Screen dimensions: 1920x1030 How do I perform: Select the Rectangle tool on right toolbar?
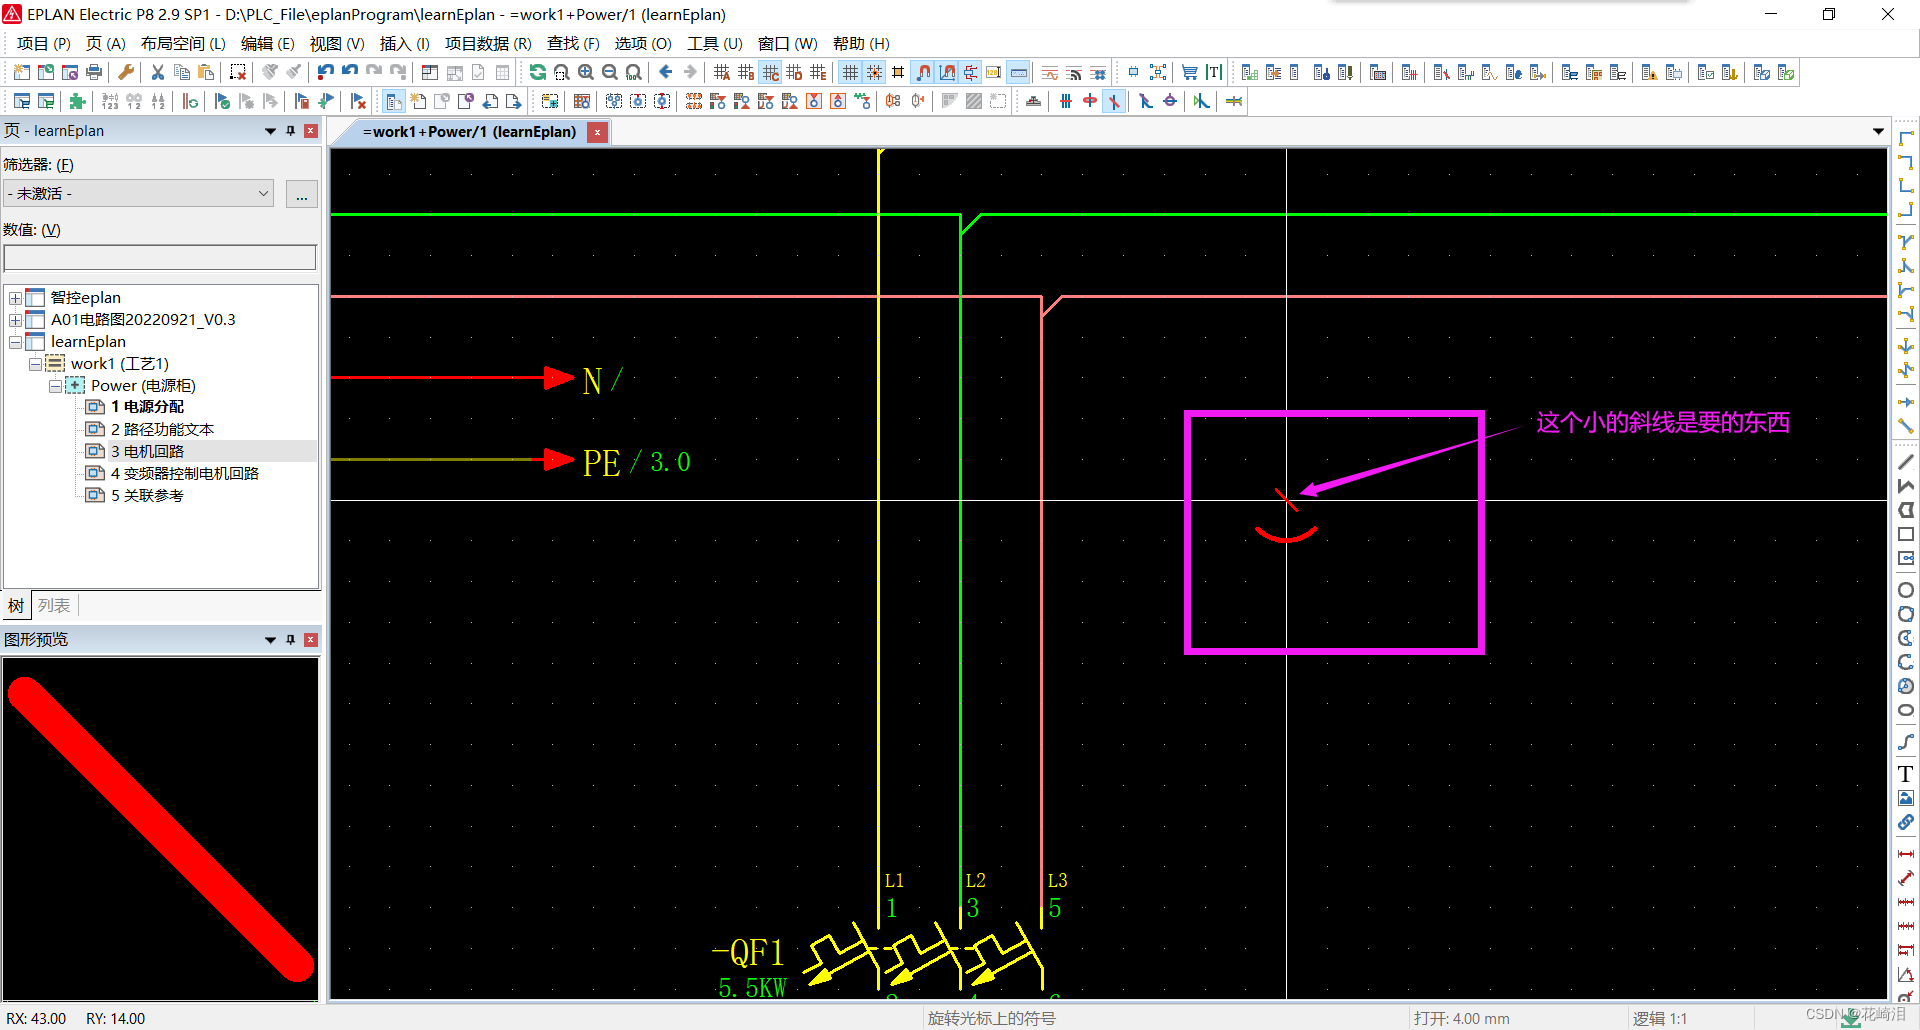click(x=1906, y=534)
